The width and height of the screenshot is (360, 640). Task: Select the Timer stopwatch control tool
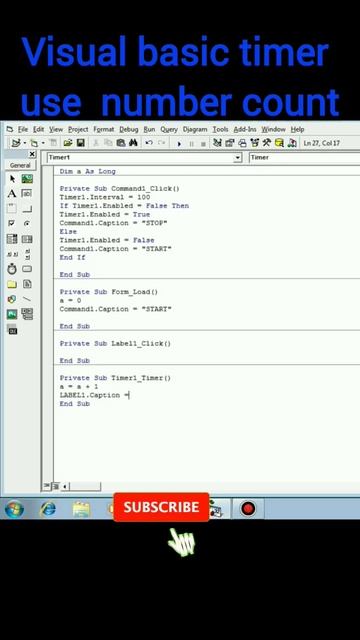coord(12,269)
